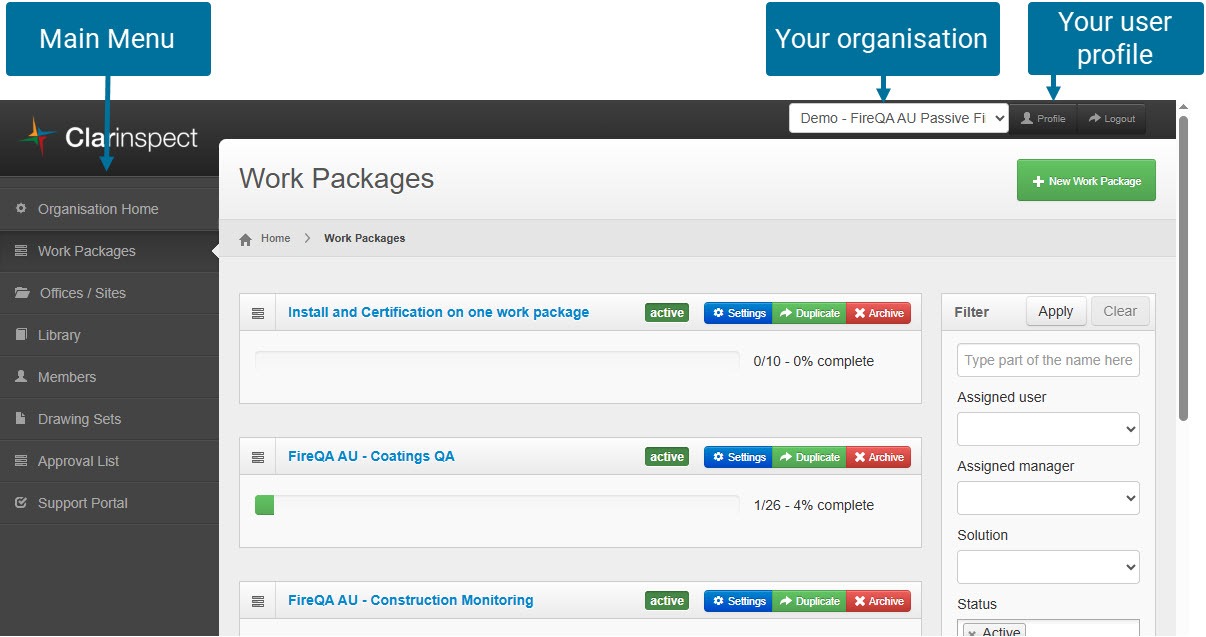Expand the Assigned manager dropdown
This screenshot has height=637, width=1206.
coord(1047,498)
